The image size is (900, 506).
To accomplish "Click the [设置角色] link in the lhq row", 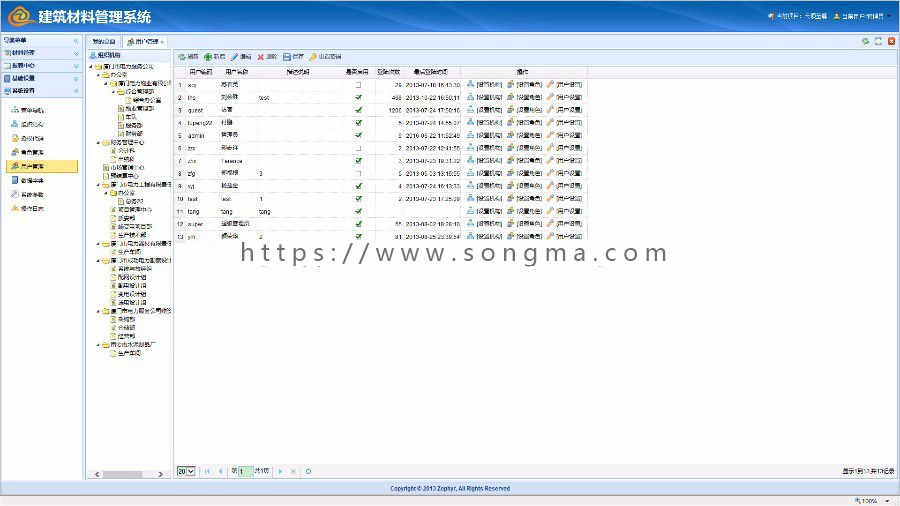I will (529, 98).
